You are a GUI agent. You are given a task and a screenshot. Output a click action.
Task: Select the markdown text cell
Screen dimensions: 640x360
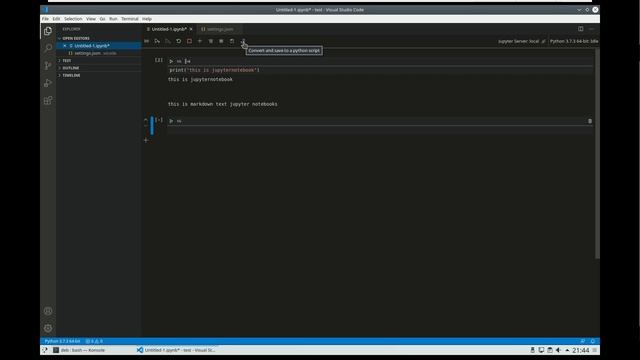click(223, 104)
